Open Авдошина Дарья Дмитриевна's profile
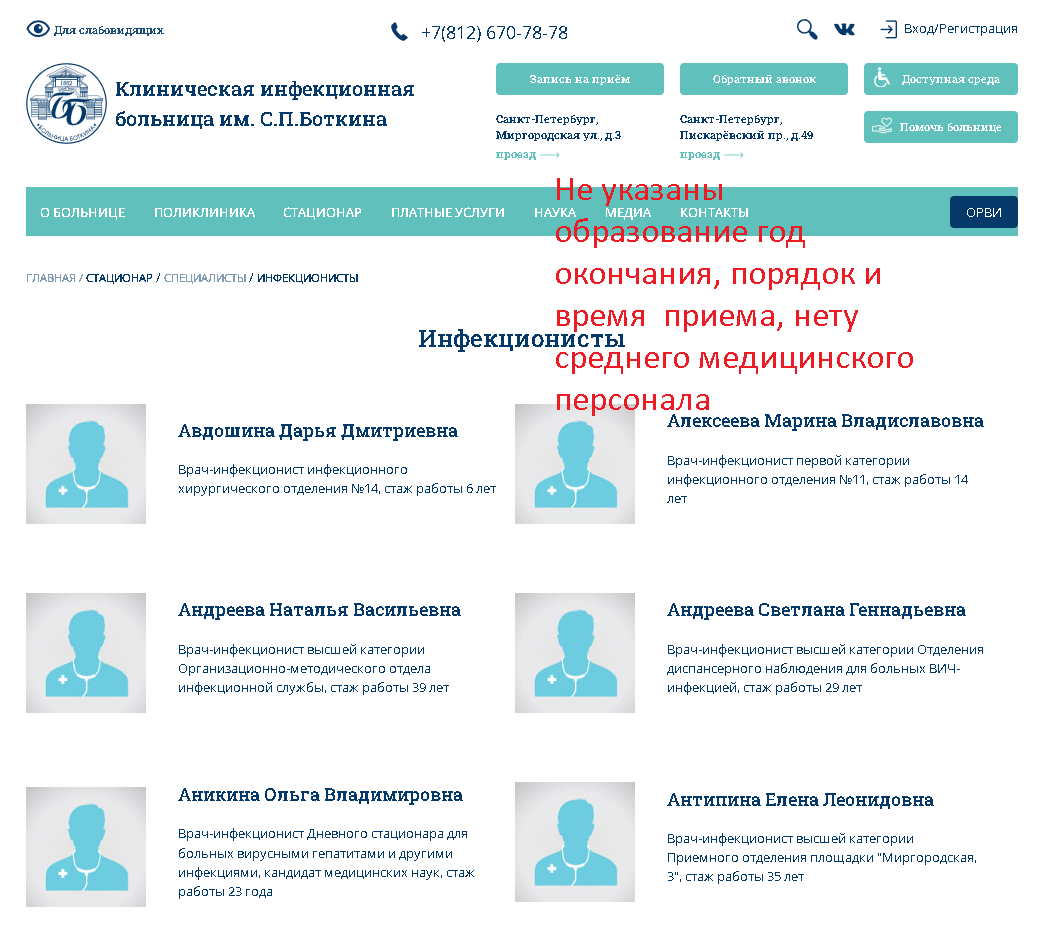The width and height of the screenshot is (1048, 950). pos(317,431)
